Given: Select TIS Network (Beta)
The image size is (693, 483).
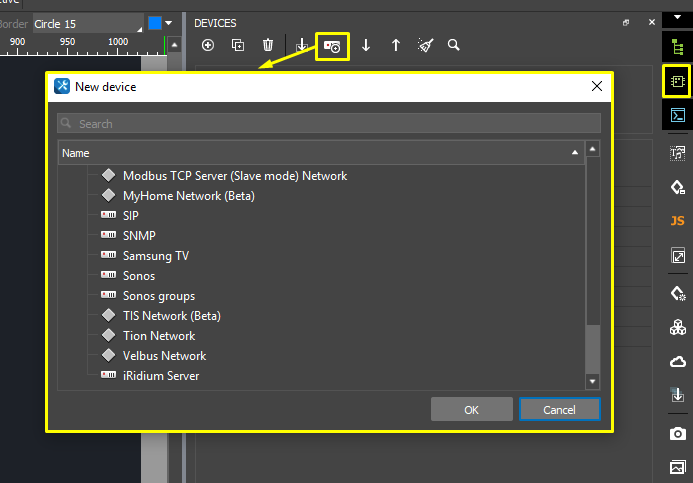Looking at the screenshot, I should pos(172,316).
